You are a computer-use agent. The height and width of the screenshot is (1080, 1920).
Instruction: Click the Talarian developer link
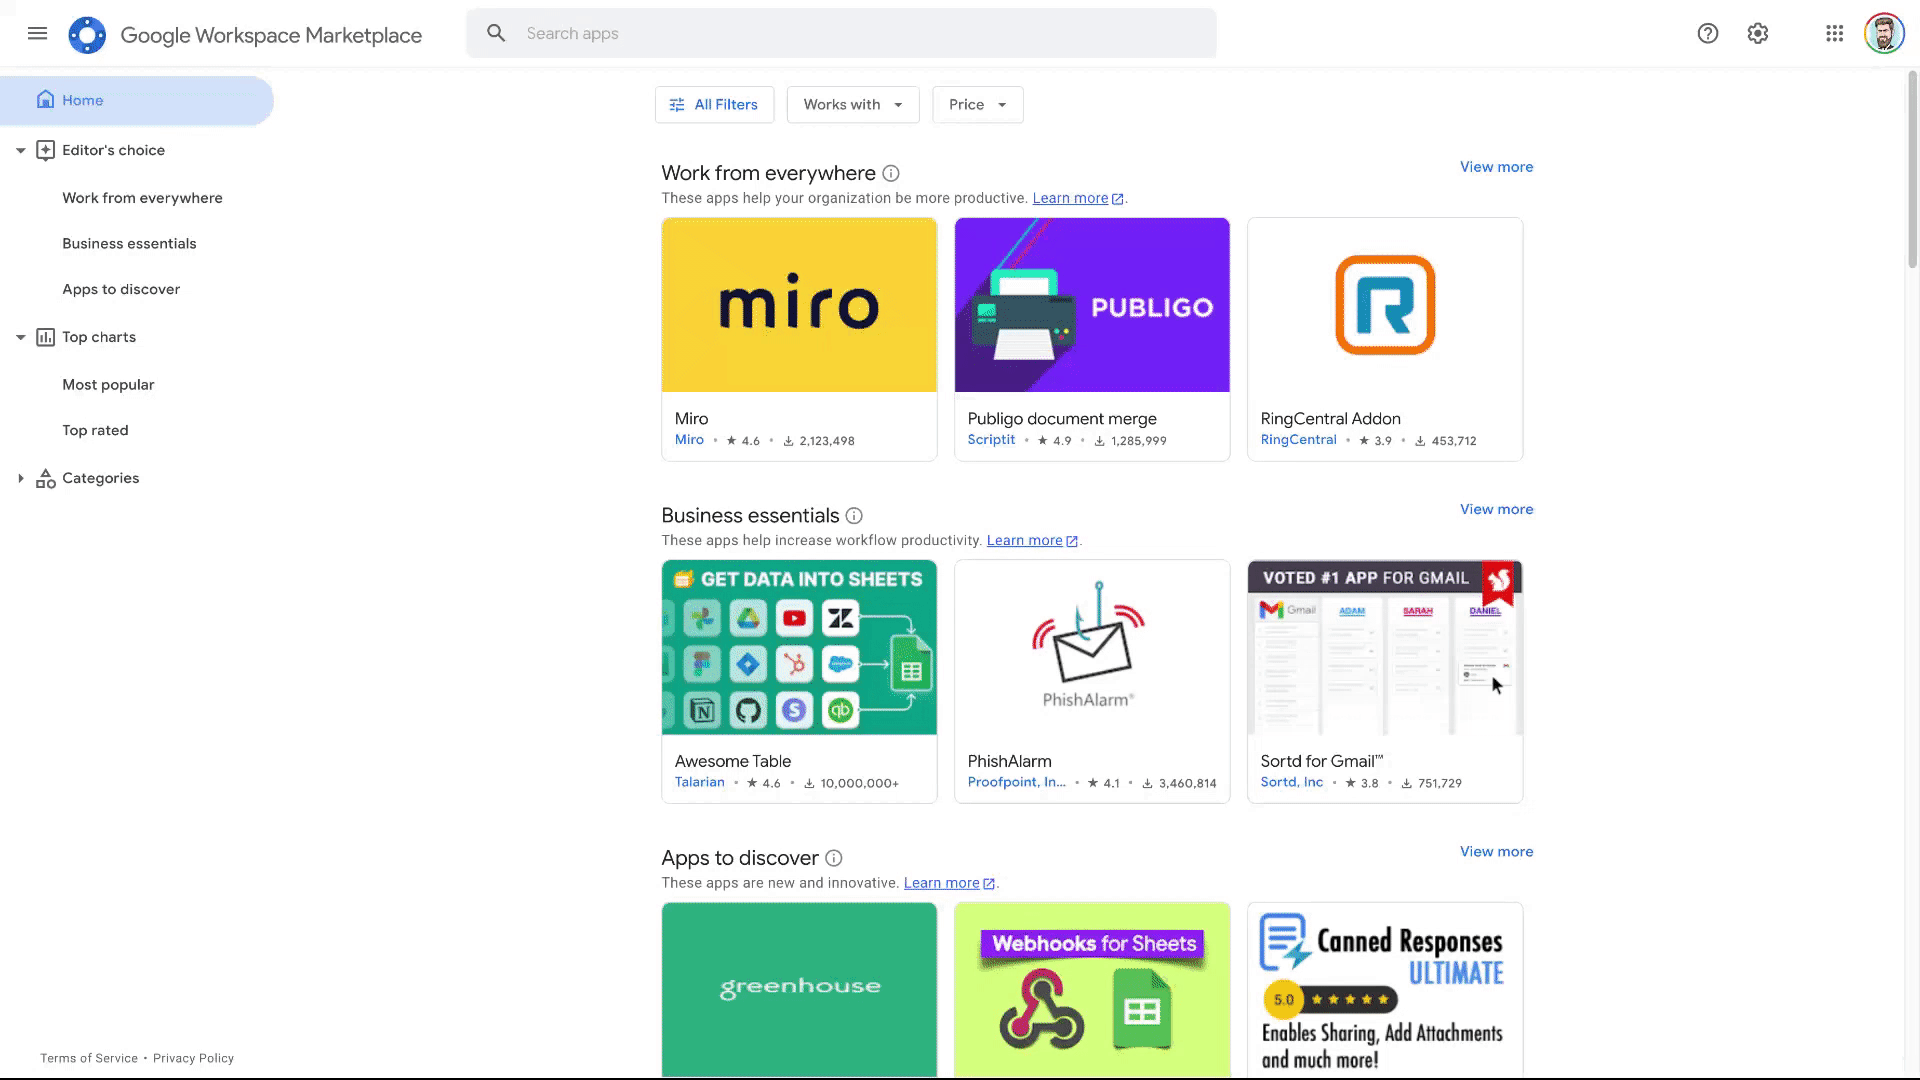(x=699, y=783)
